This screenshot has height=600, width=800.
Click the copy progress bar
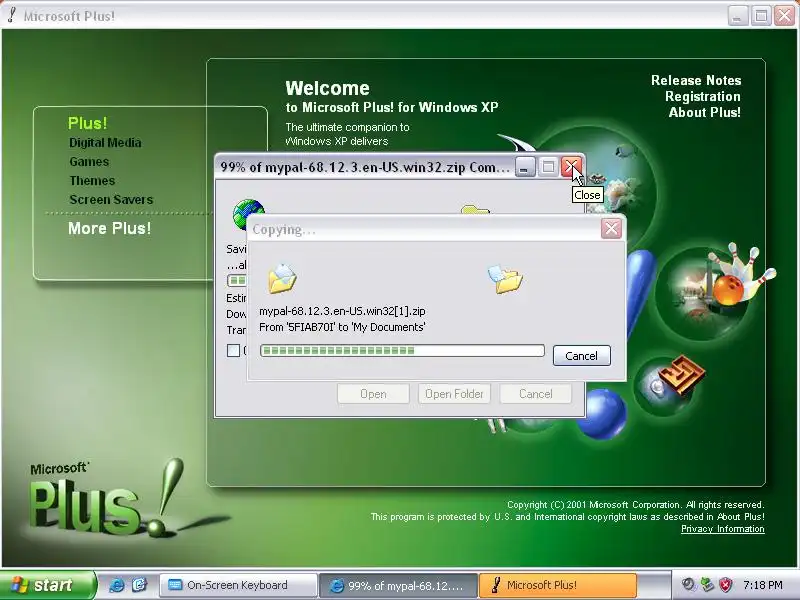[402, 351]
